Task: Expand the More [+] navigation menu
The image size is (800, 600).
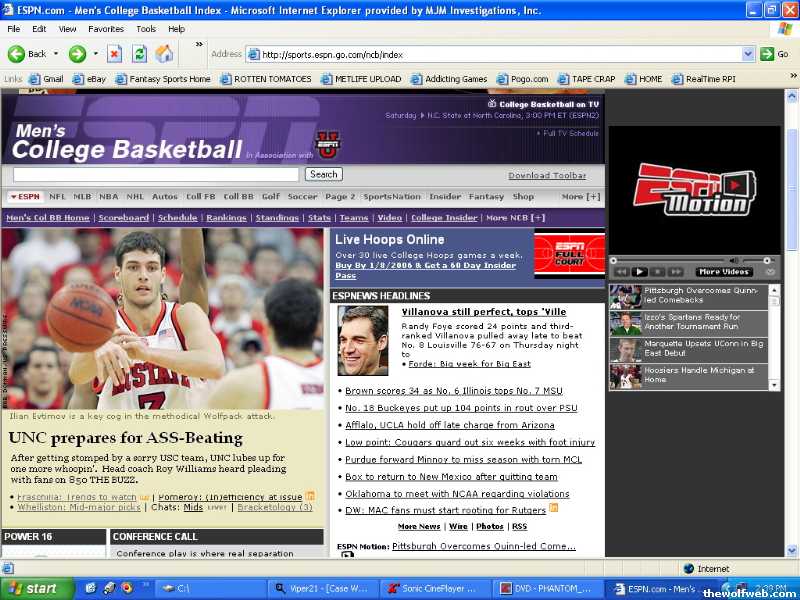Action: click(x=580, y=197)
